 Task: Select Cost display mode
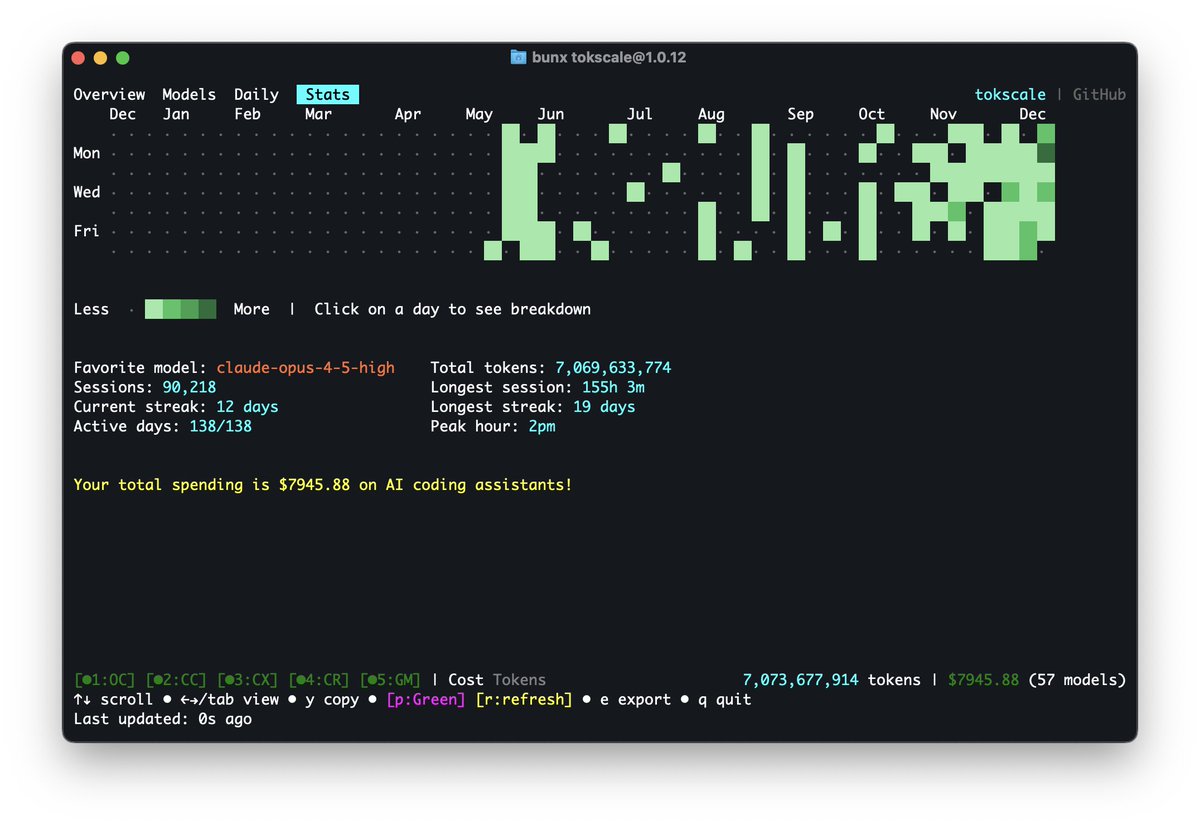[465, 680]
